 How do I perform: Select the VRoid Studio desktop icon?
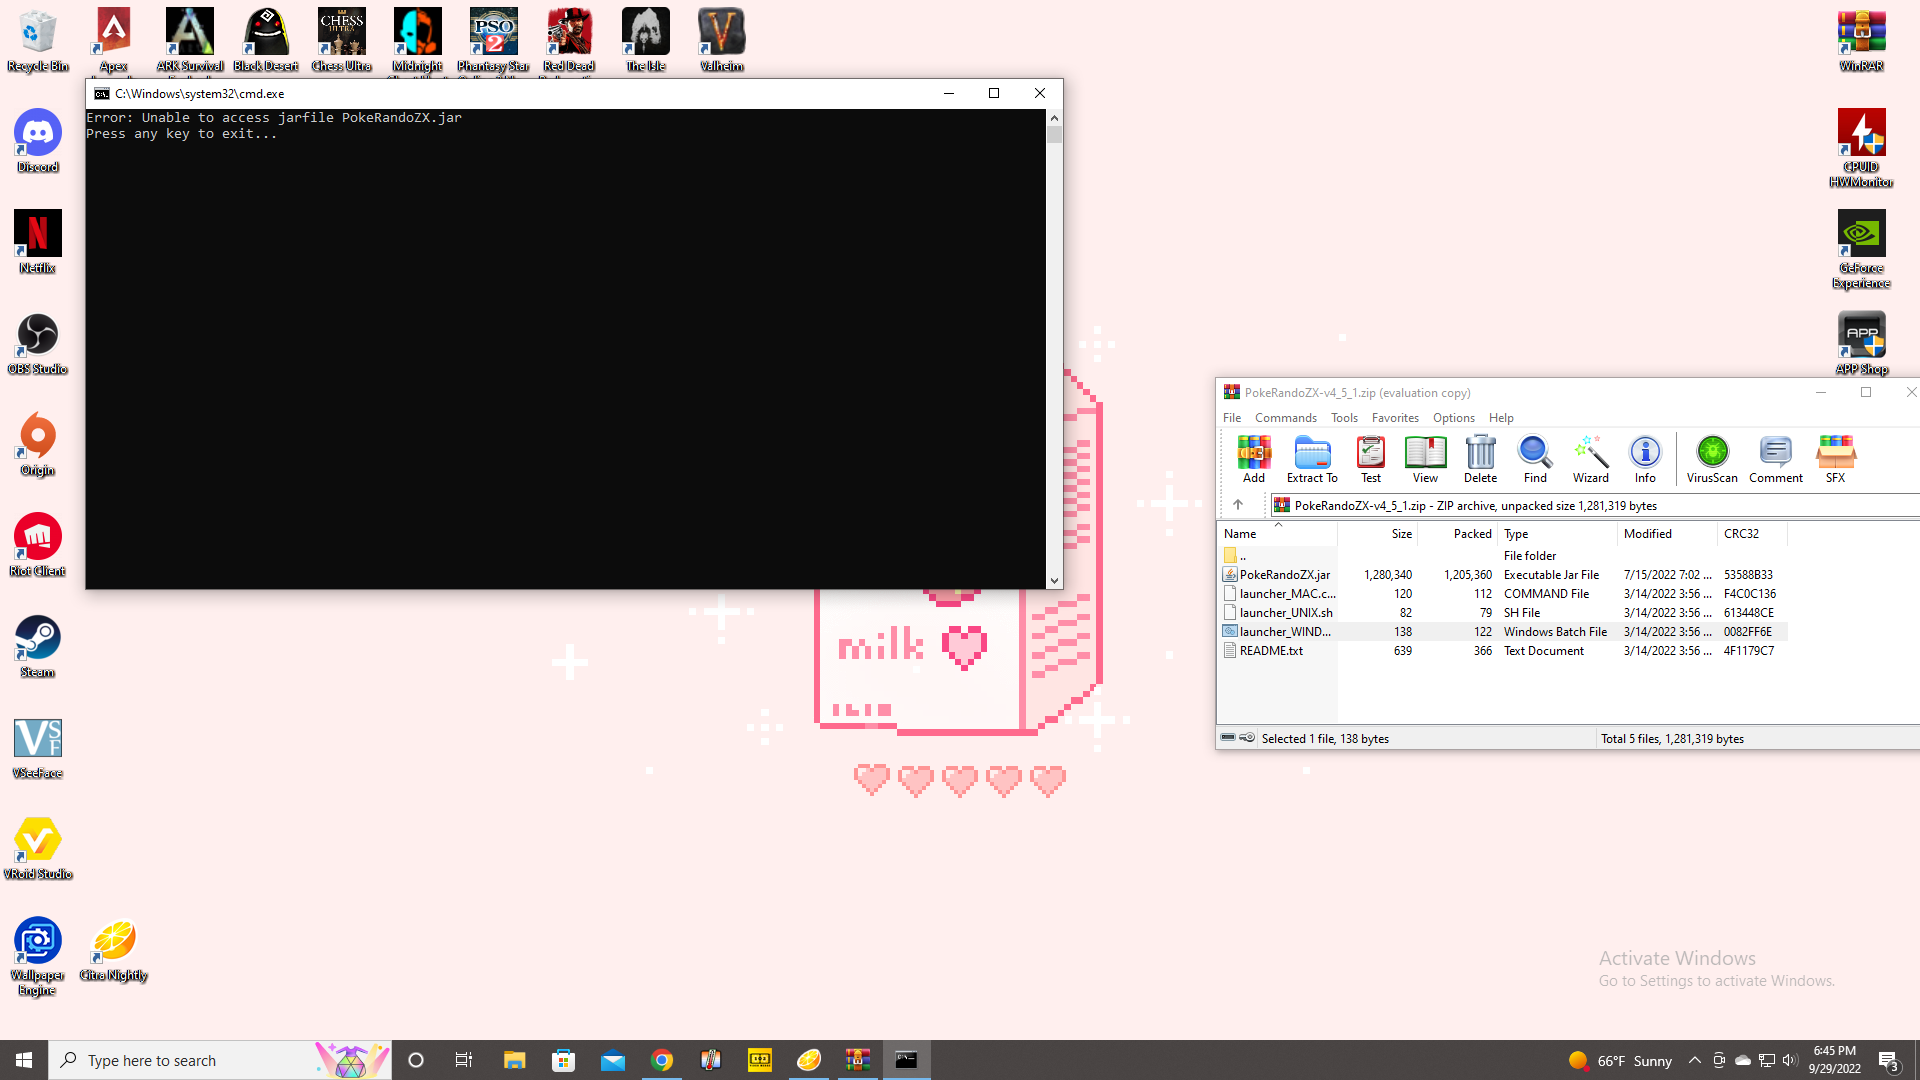[x=38, y=849]
